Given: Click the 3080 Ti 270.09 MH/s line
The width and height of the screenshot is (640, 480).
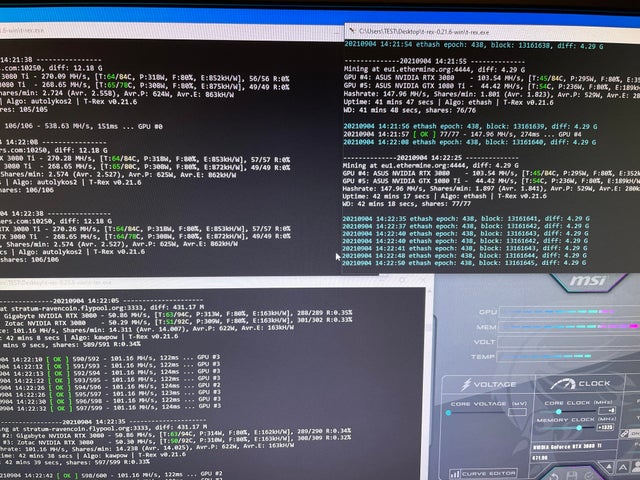Looking at the screenshot, I should tap(145, 77).
